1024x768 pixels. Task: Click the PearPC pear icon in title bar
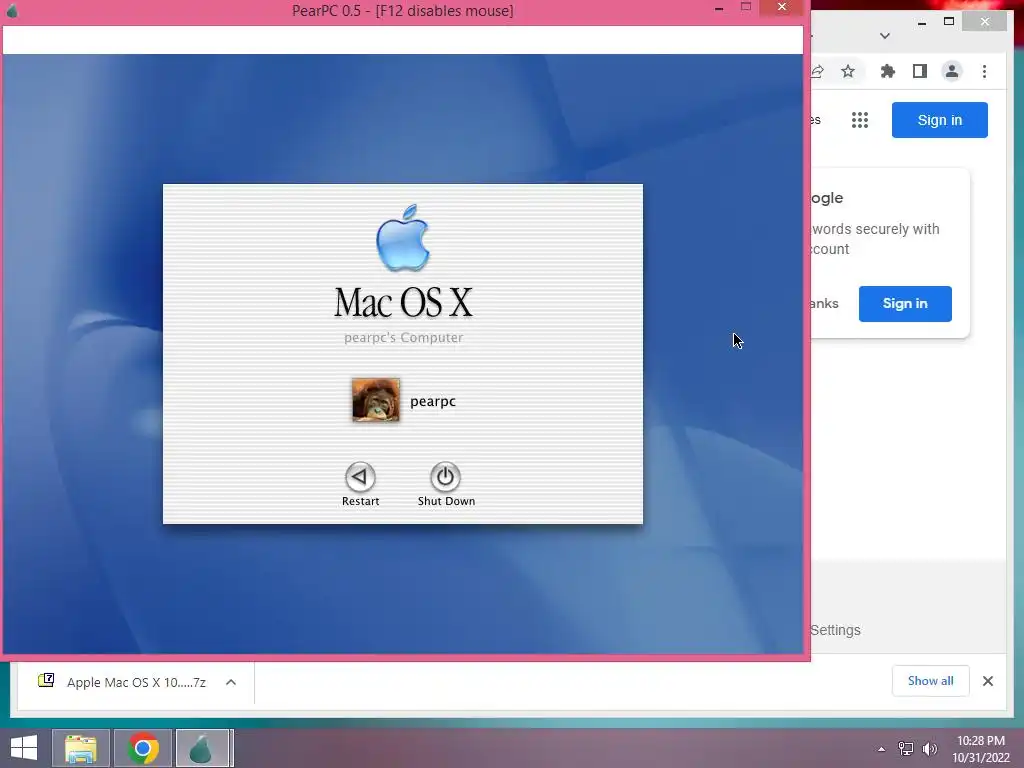(x=12, y=11)
